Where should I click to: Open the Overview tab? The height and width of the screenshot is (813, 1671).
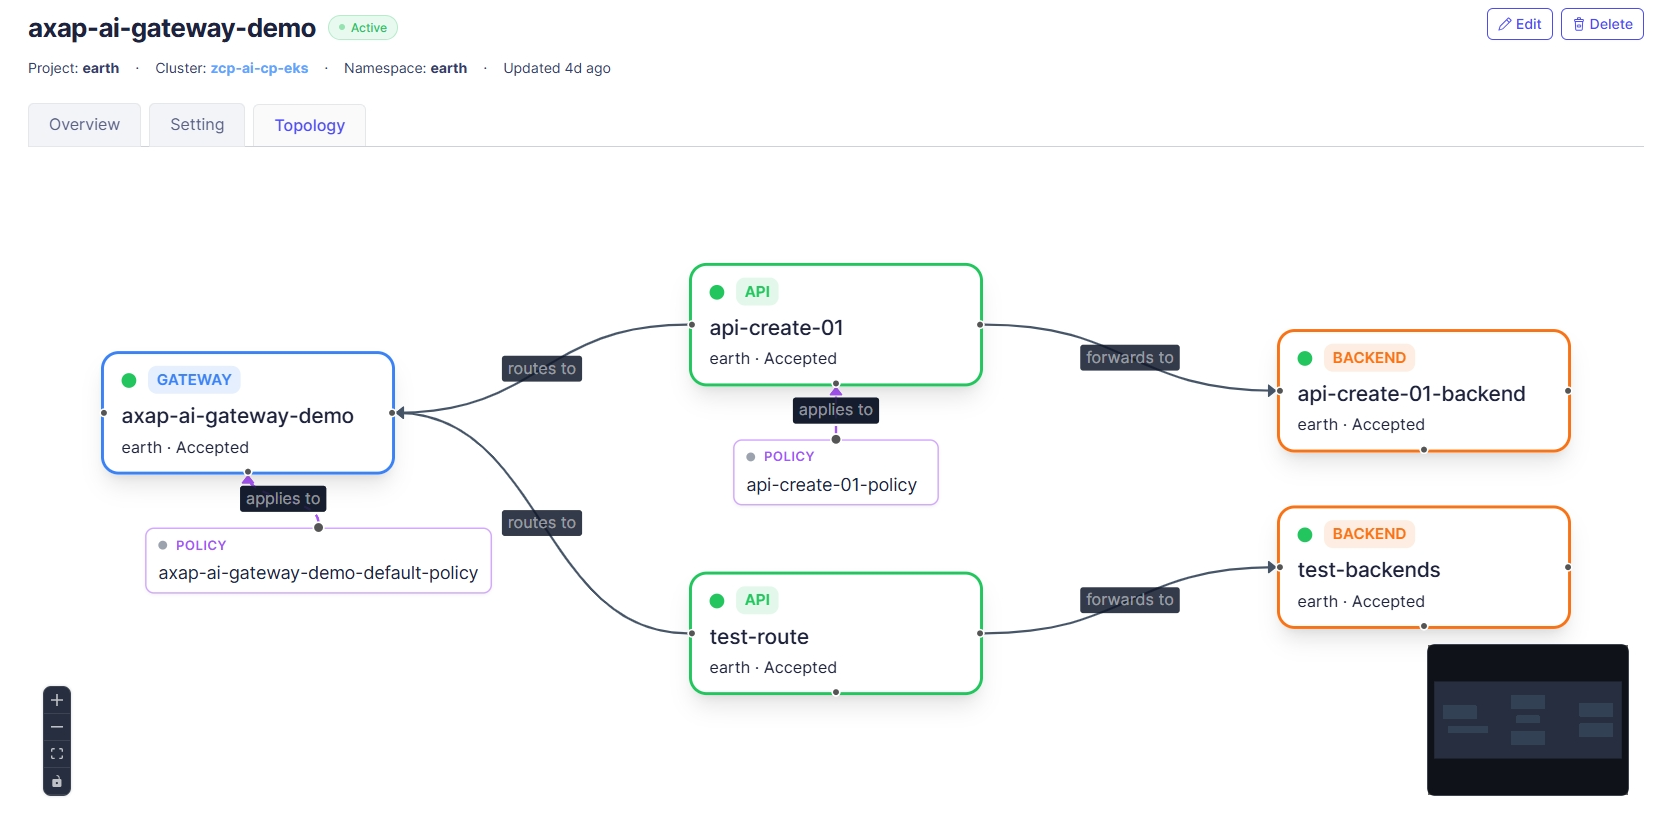tap(84, 125)
